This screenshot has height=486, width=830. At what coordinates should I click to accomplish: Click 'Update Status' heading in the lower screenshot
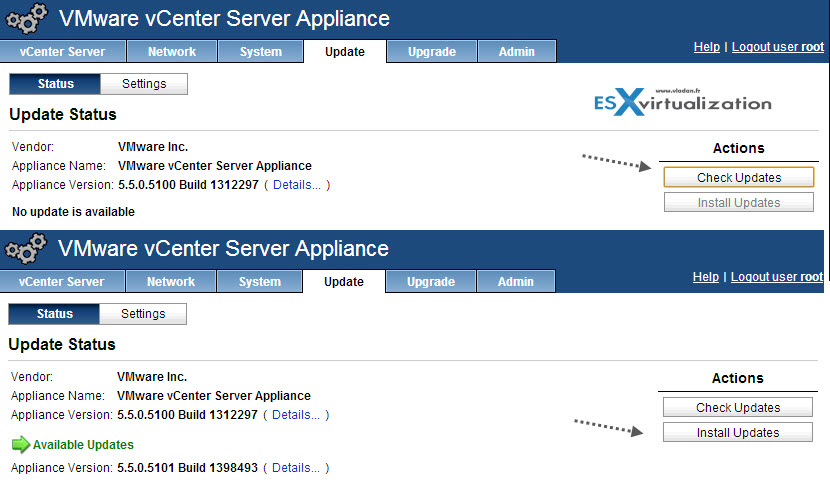pos(62,344)
